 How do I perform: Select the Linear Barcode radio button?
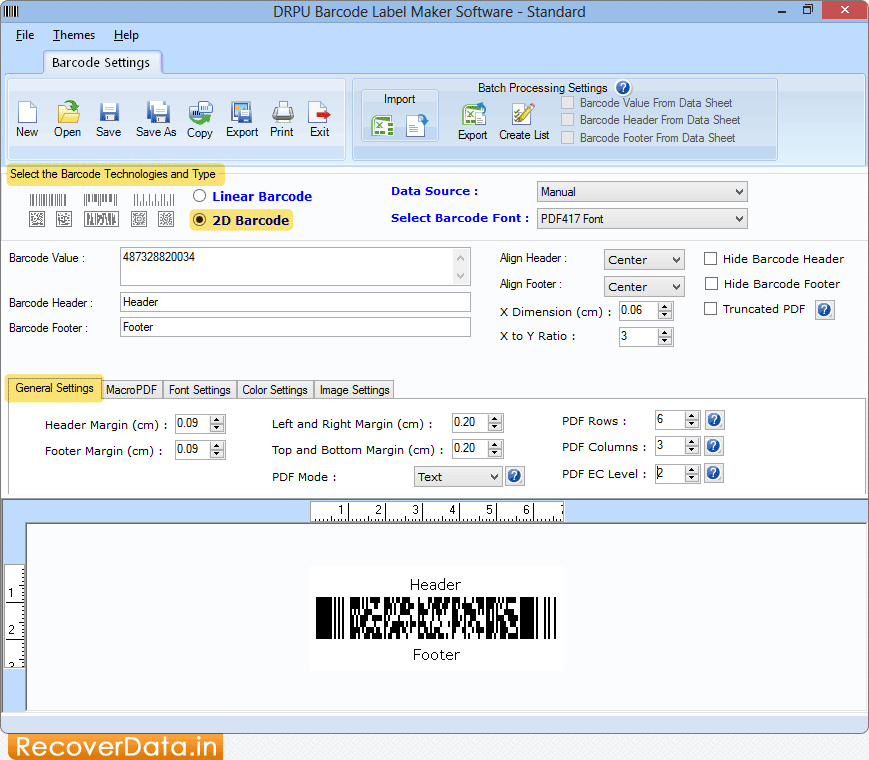[199, 196]
